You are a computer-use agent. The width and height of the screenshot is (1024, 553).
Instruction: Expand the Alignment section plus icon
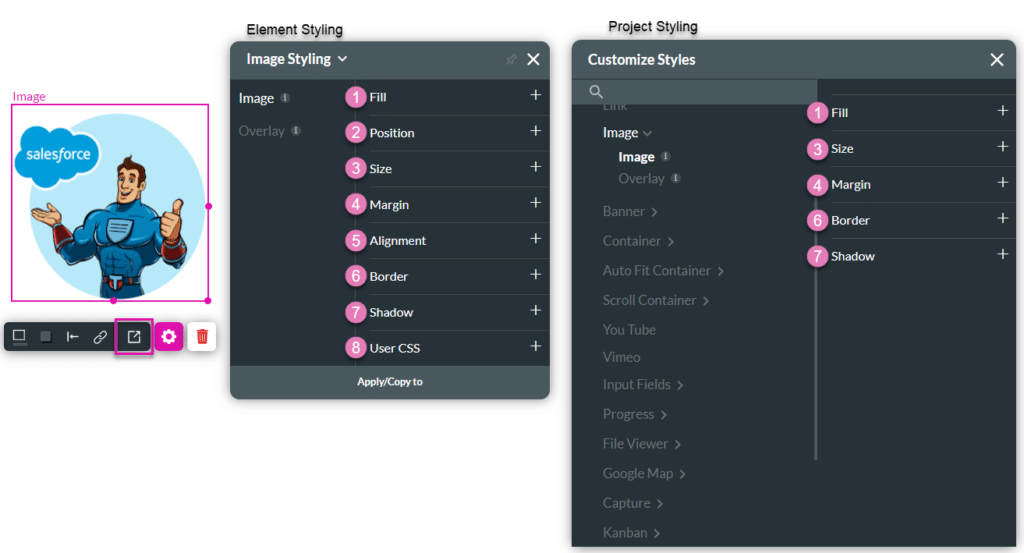pos(536,239)
